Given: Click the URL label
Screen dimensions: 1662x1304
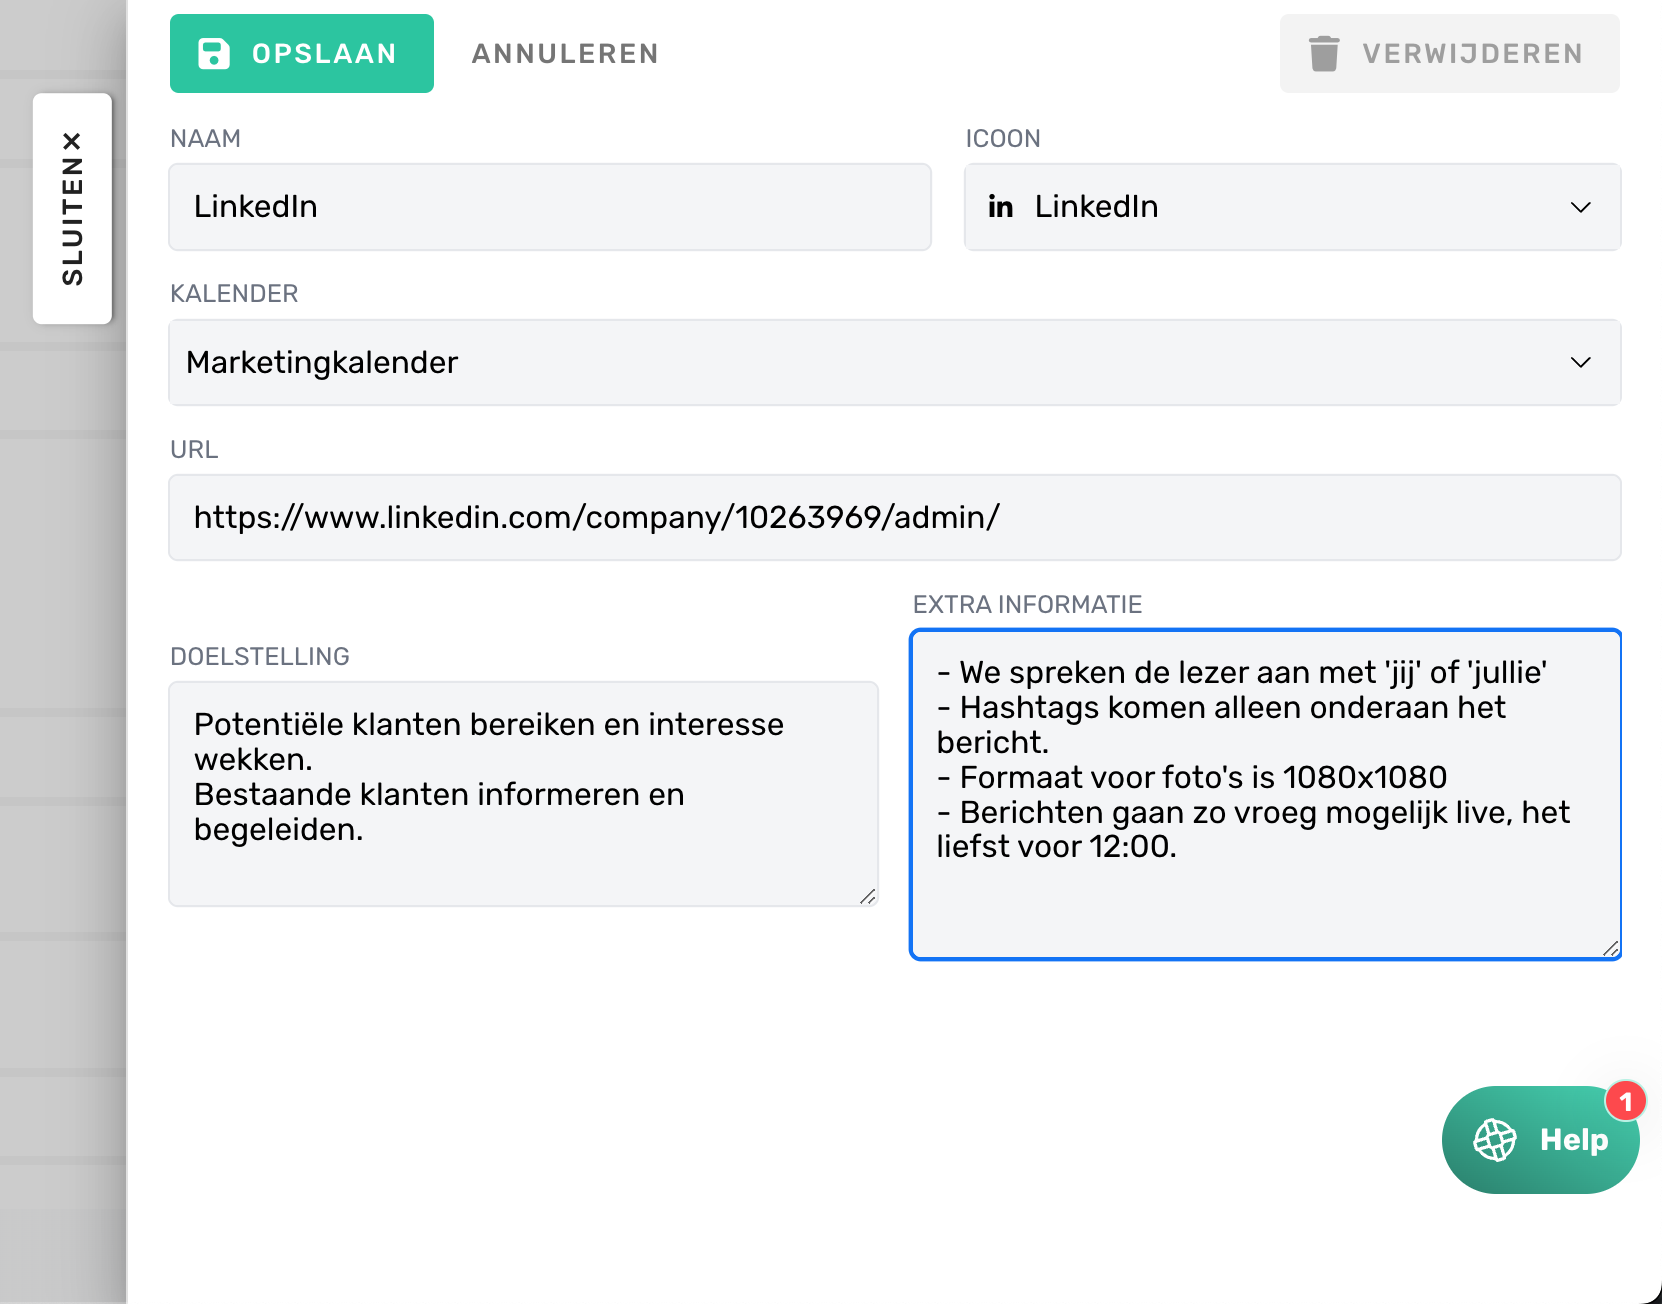Looking at the screenshot, I should 194,450.
